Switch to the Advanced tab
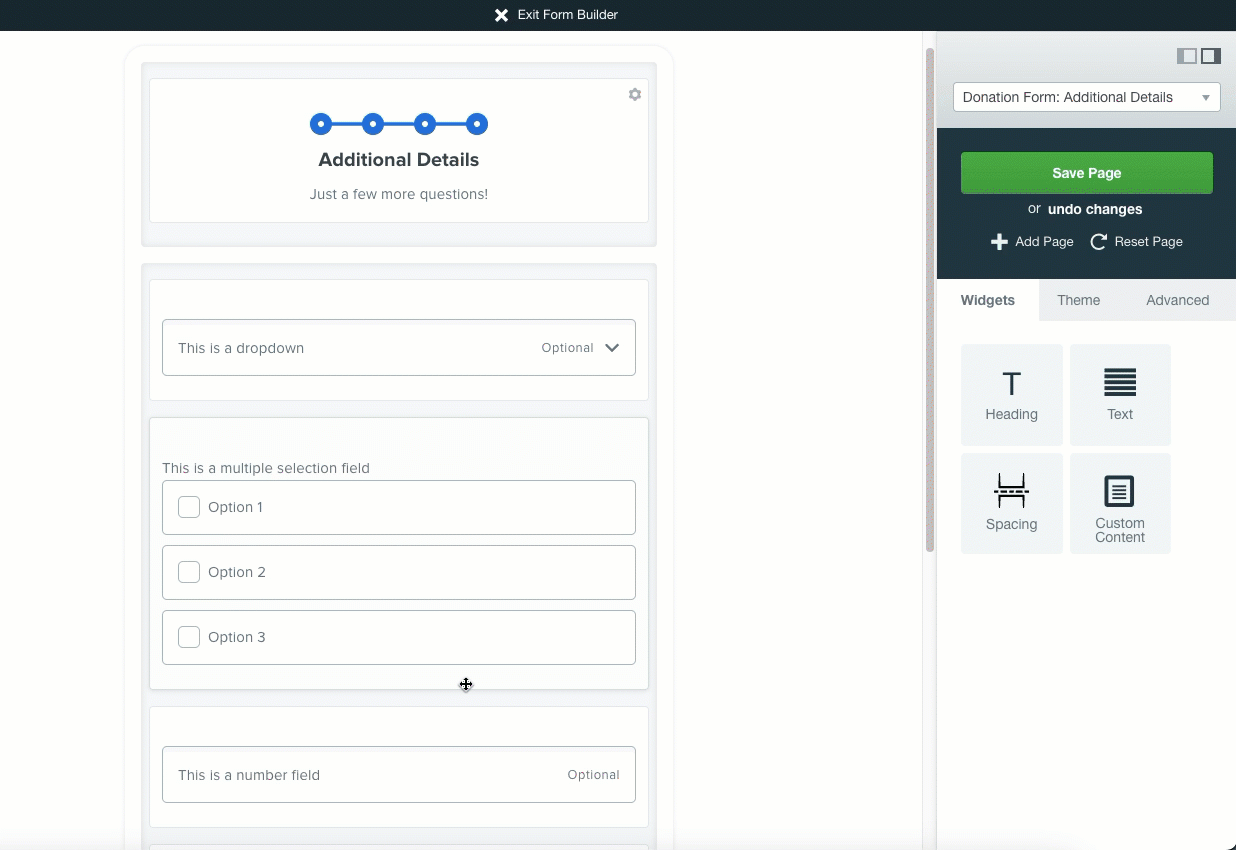Image resolution: width=1236 pixels, height=850 pixels. [1178, 300]
